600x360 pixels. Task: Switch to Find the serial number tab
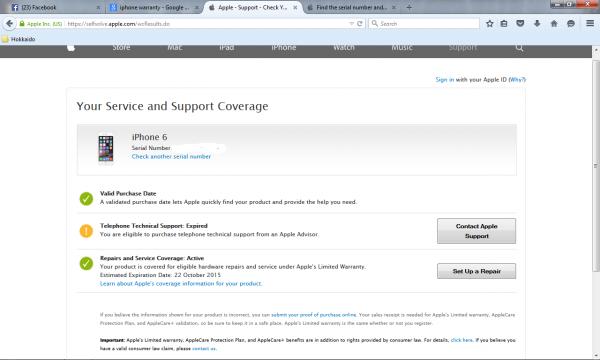pos(351,7)
